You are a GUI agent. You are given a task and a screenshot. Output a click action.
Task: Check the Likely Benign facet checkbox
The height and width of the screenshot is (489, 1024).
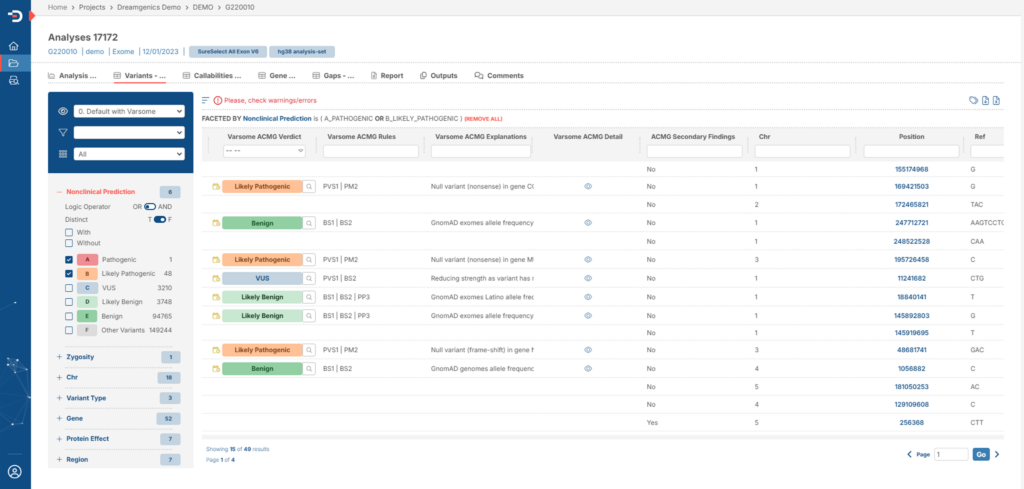pyautogui.click(x=69, y=302)
